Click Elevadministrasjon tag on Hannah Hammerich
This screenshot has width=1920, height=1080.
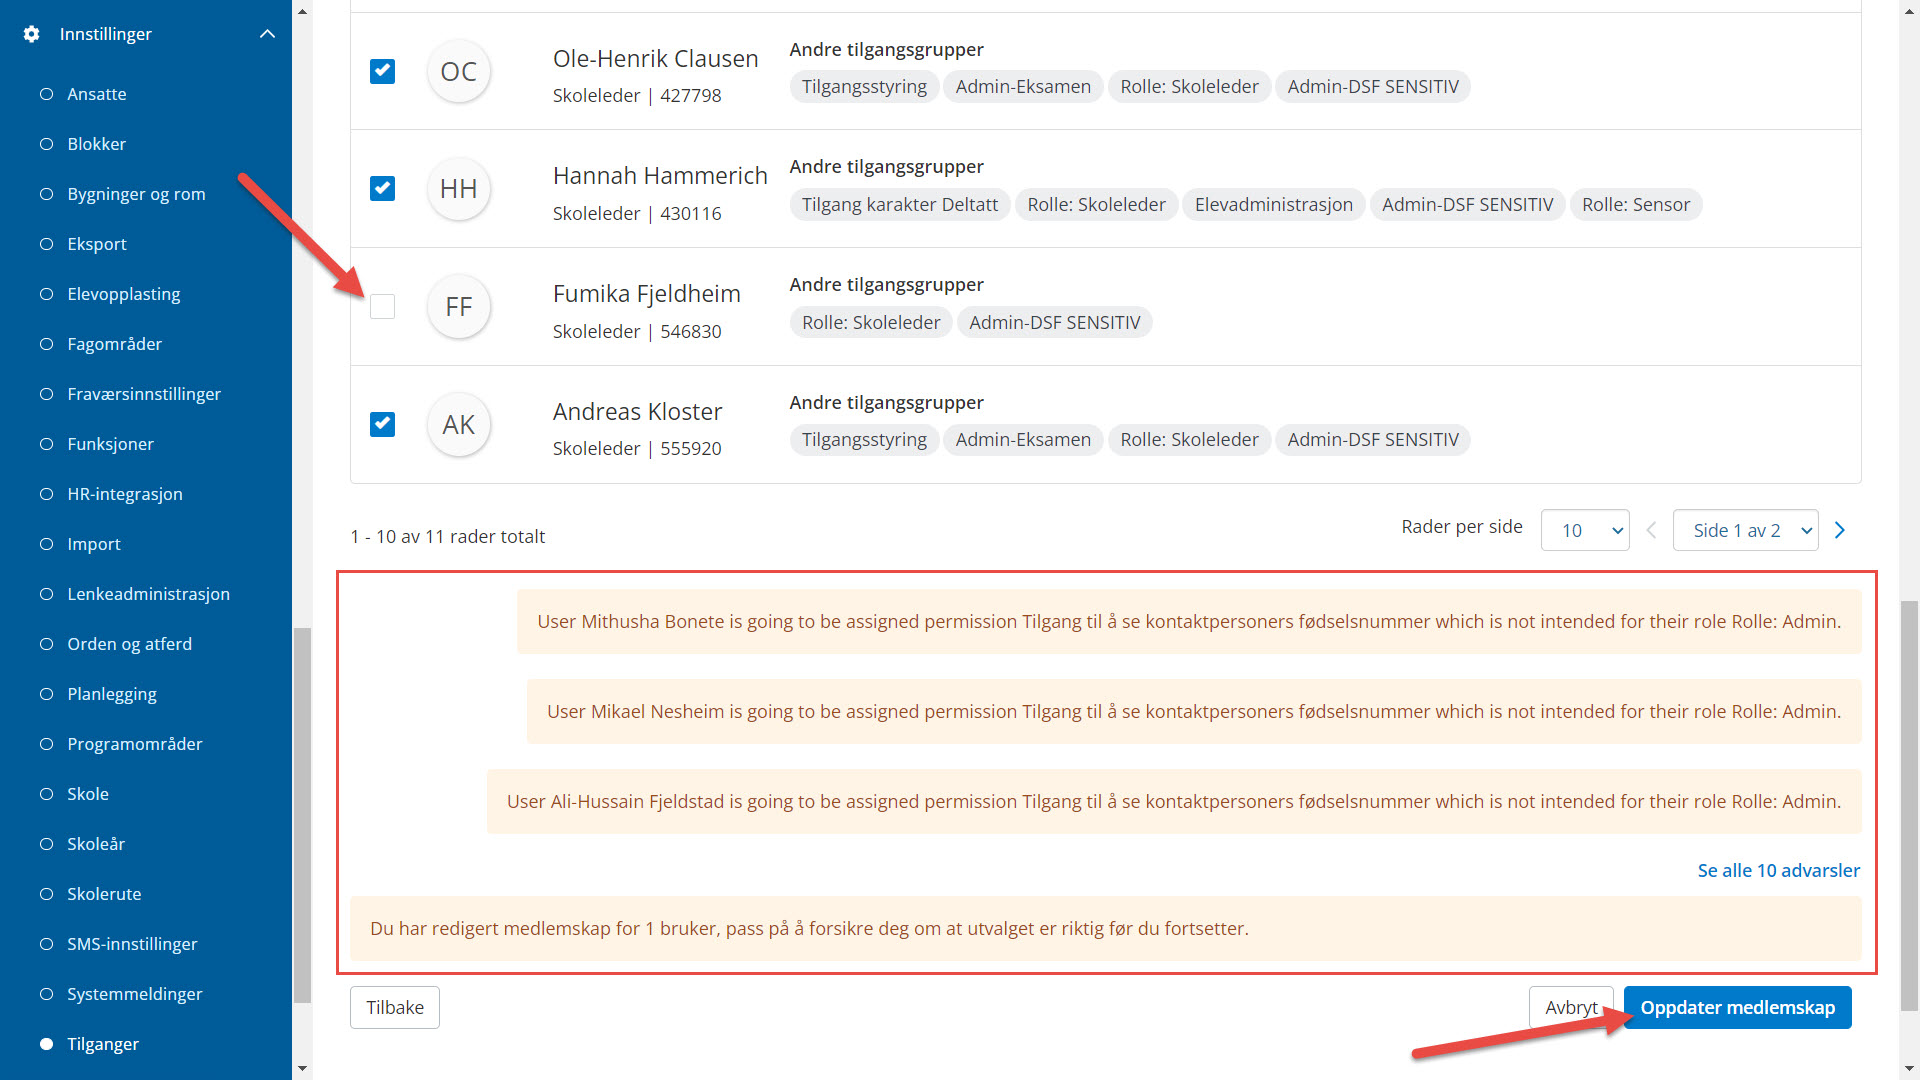pos(1273,204)
